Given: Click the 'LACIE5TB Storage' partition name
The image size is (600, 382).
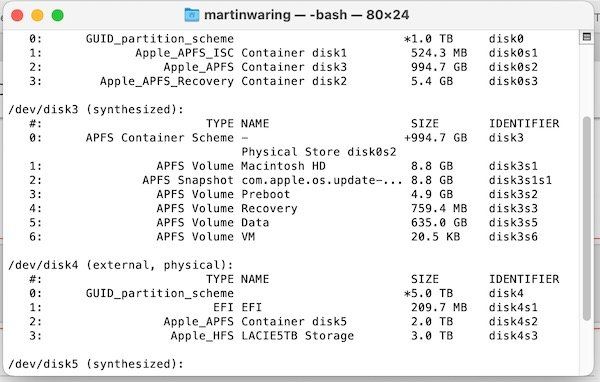Looking at the screenshot, I should tap(298, 336).
